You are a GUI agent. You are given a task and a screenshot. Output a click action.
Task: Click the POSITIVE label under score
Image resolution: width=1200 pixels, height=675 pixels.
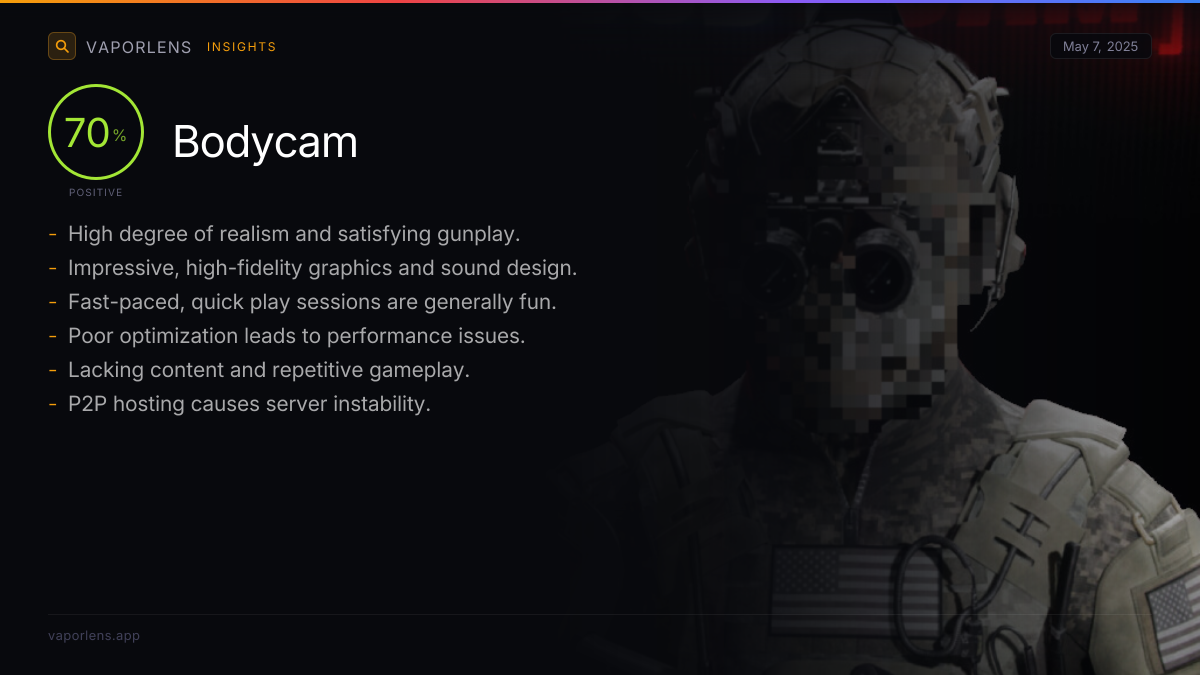(96, 192)
